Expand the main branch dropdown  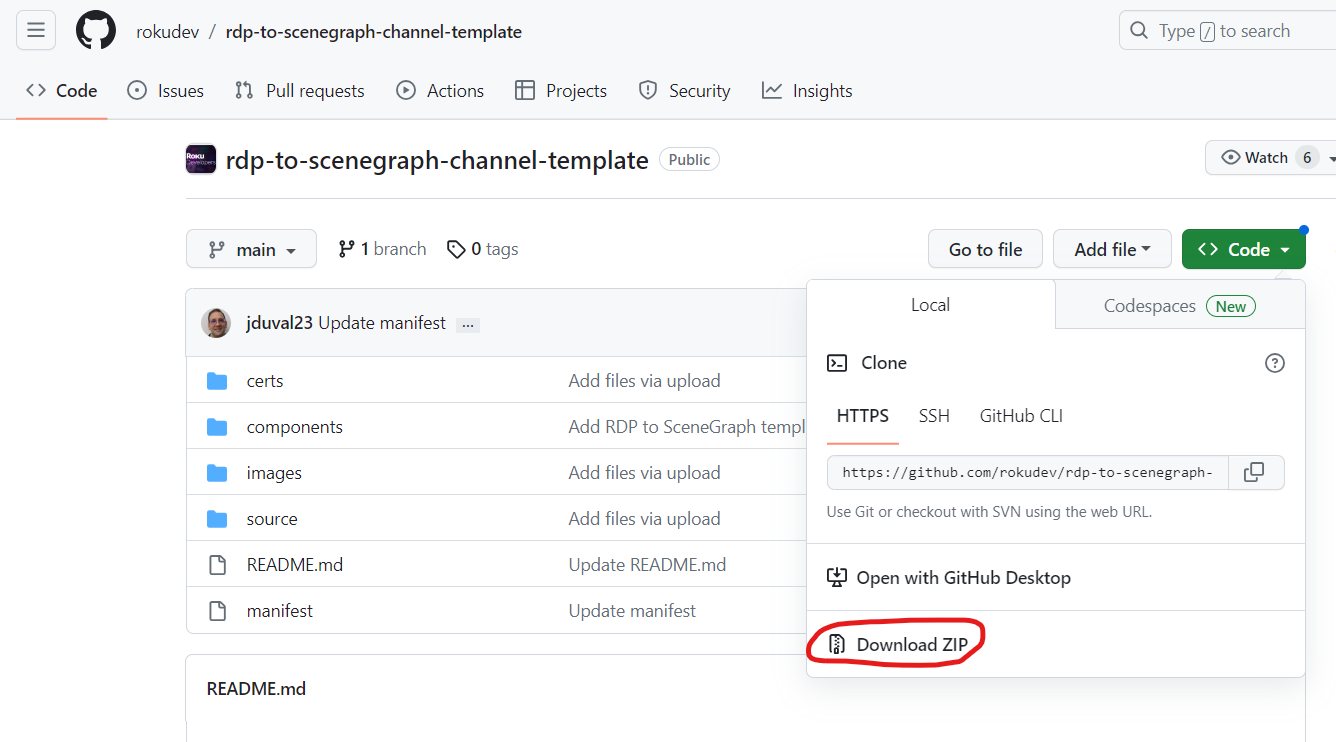(251, 248)
